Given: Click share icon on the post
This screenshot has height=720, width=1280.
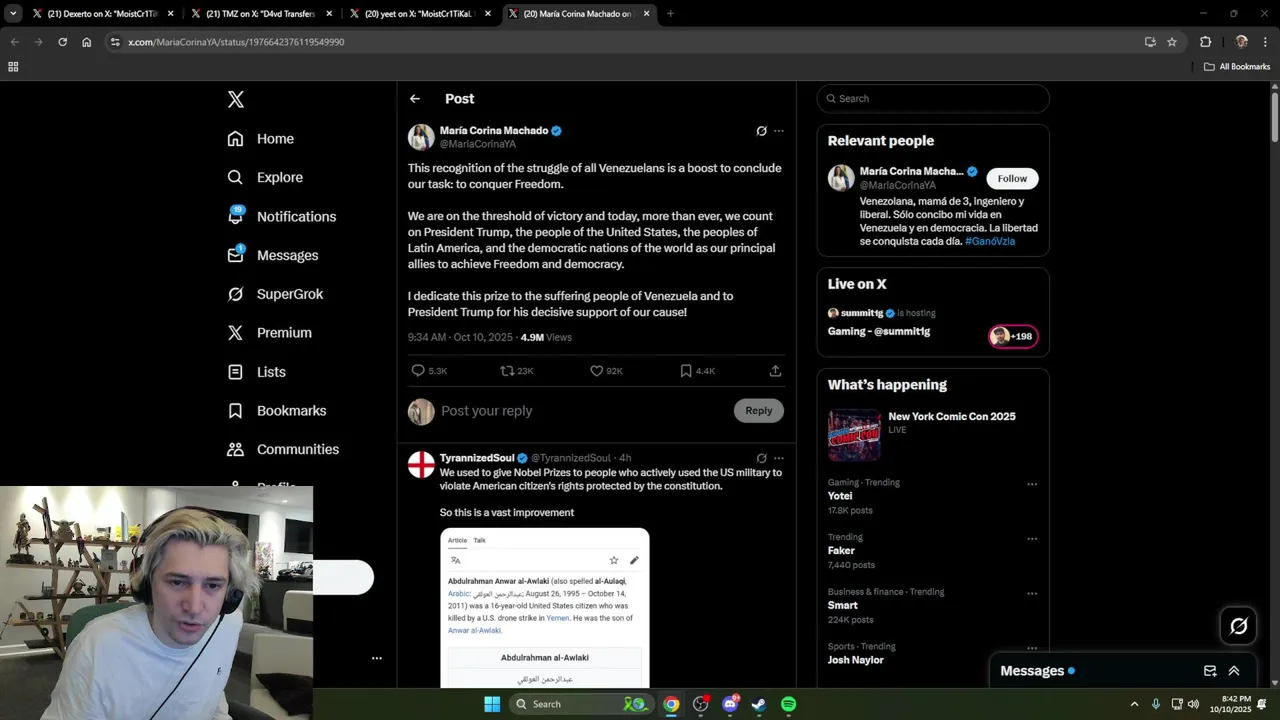Looking at the screenshot, I should click(x=775, y=371).
